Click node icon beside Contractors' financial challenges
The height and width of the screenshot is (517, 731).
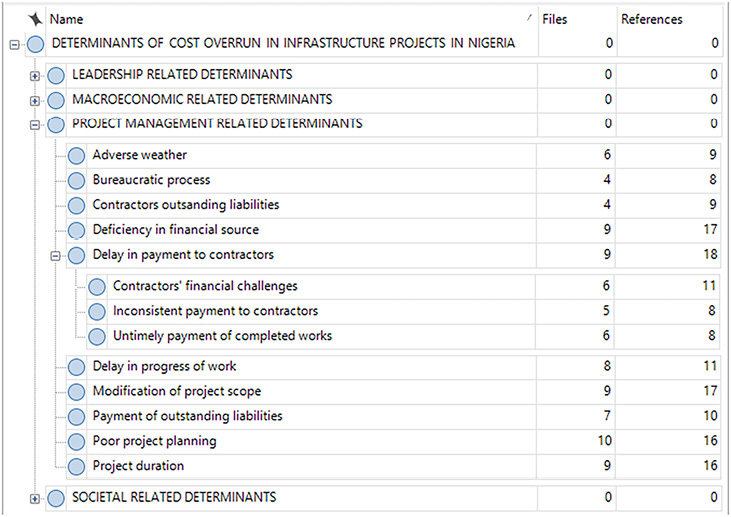(97, 287)
